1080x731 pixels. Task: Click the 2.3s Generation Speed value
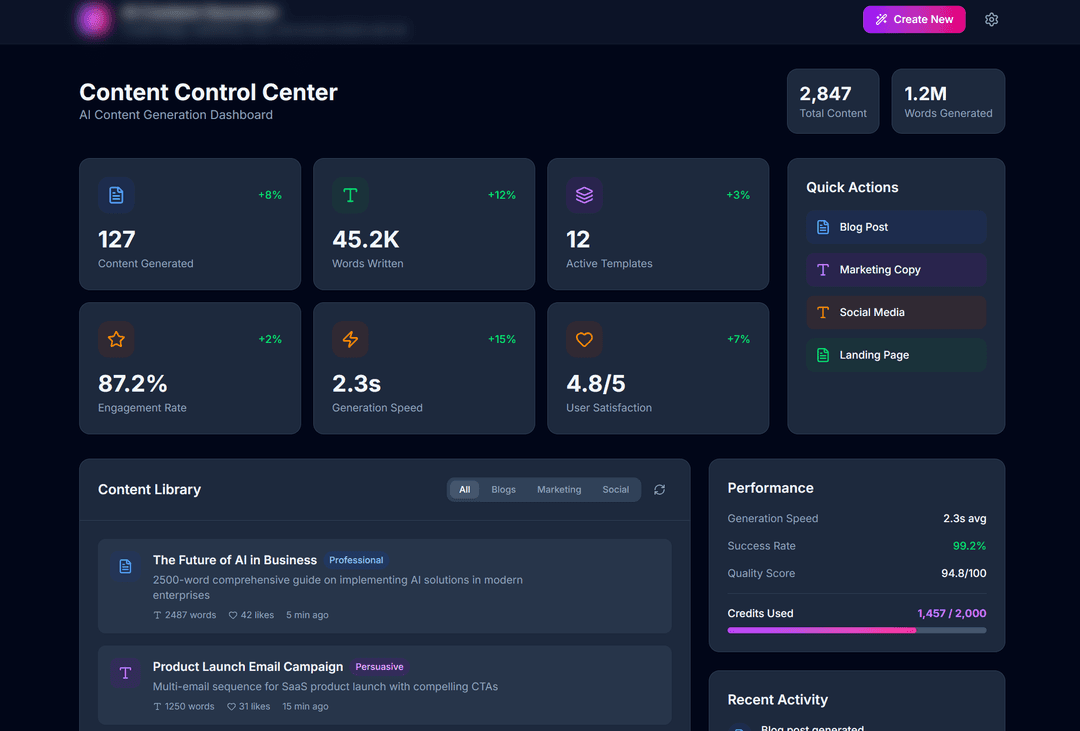pos(357,384)
